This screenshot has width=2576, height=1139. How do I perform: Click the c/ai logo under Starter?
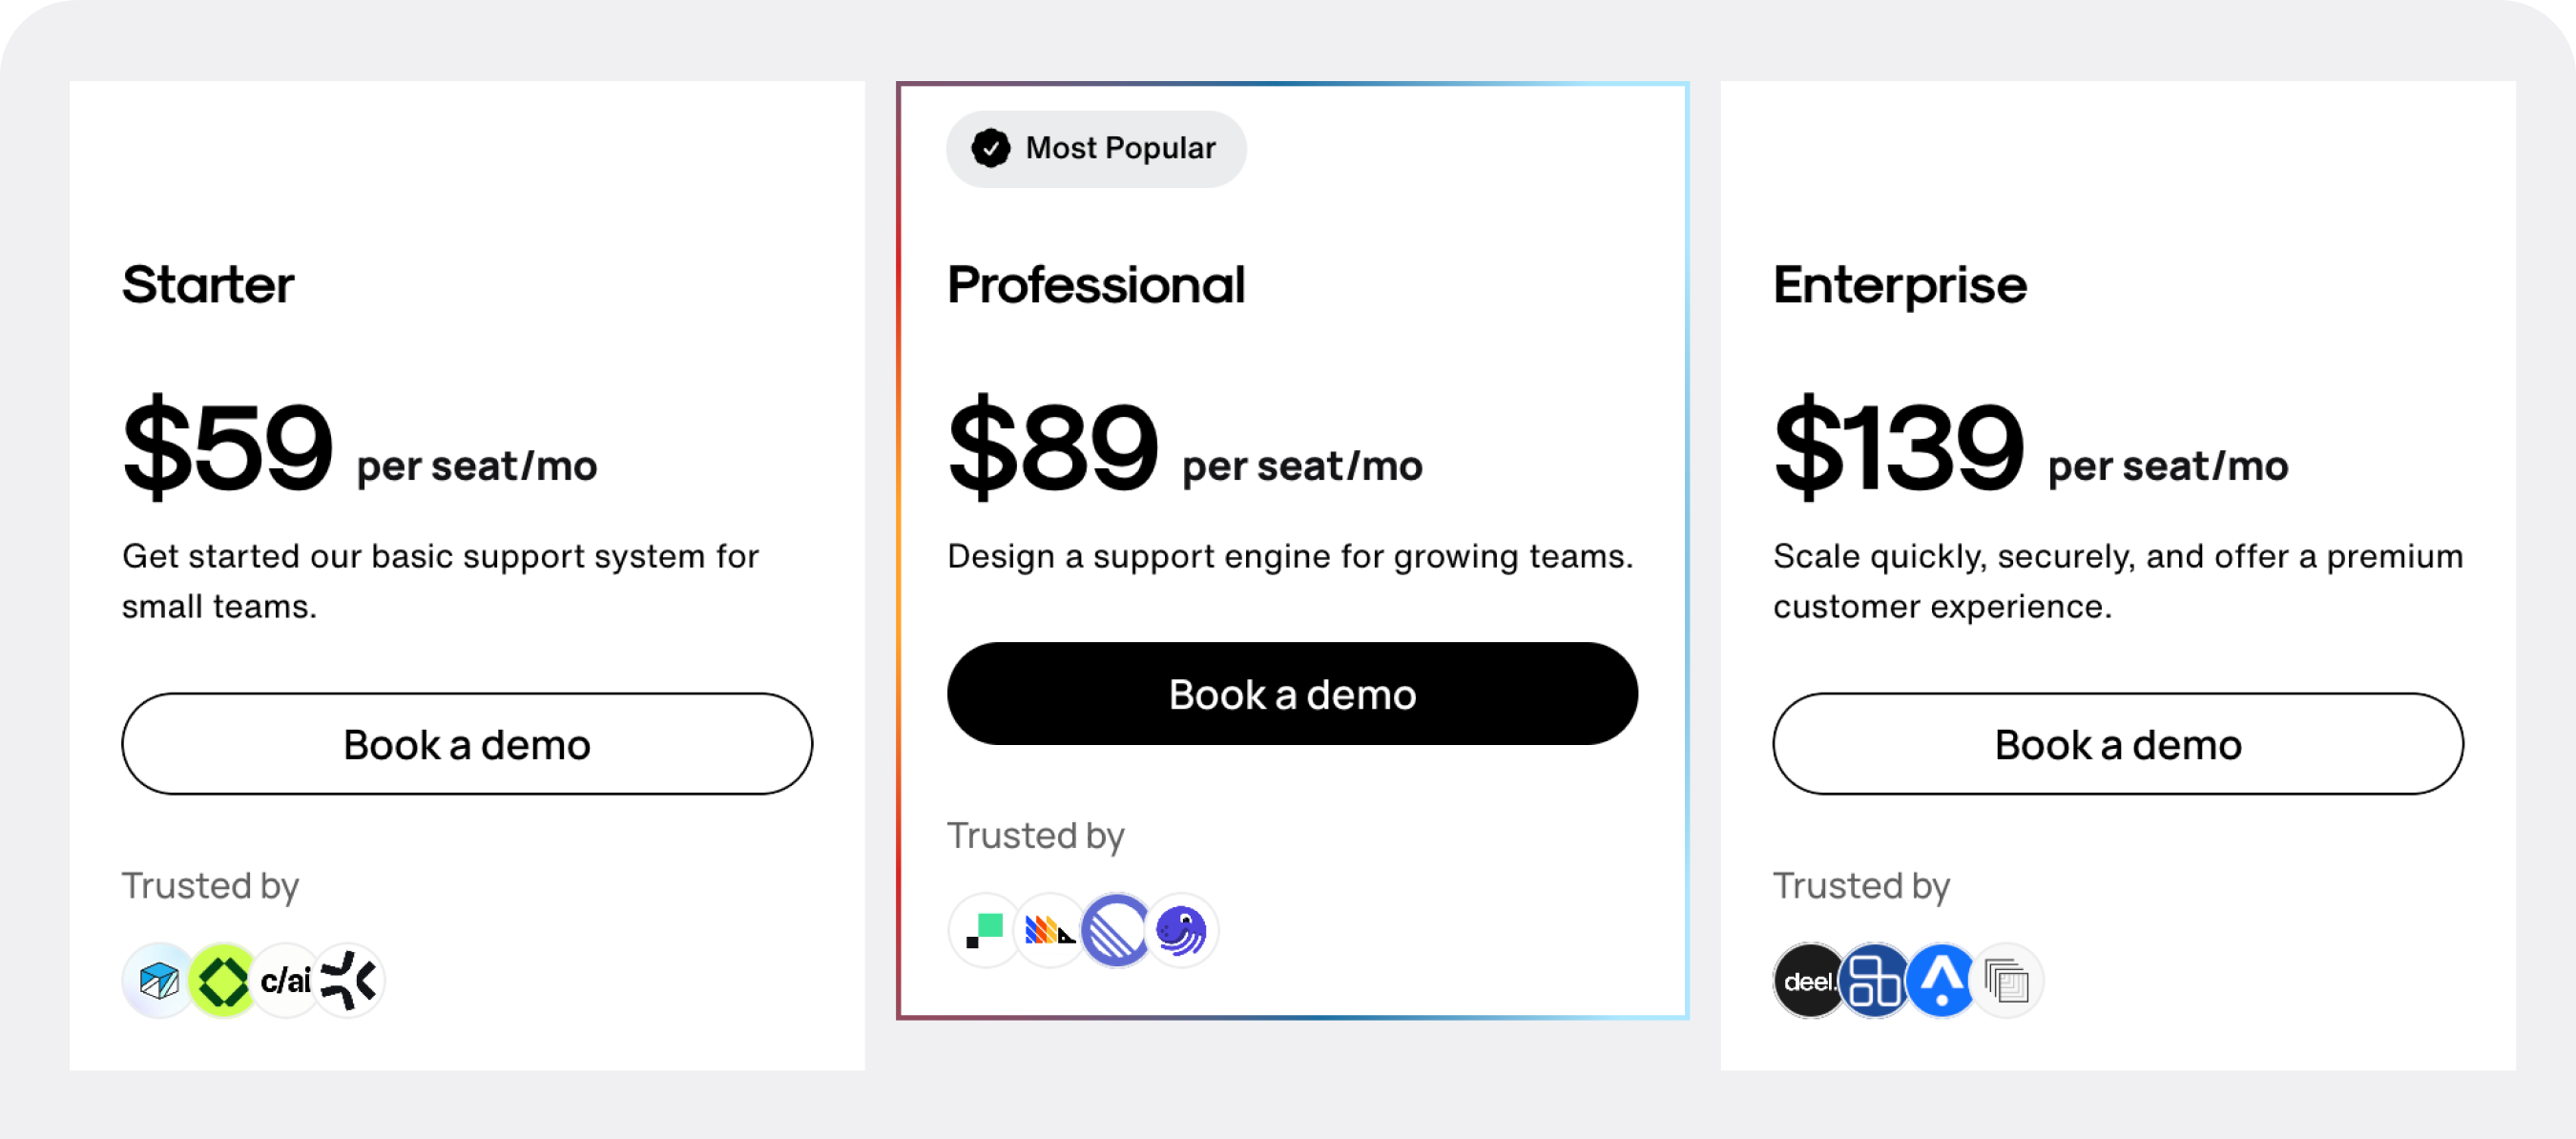(x=285, y=980)
